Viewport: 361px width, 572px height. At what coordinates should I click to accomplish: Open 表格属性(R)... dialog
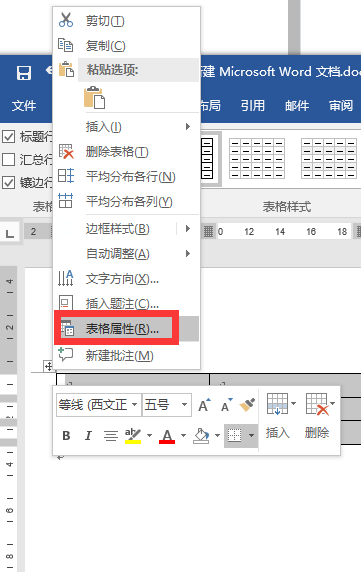coord(126,329)
